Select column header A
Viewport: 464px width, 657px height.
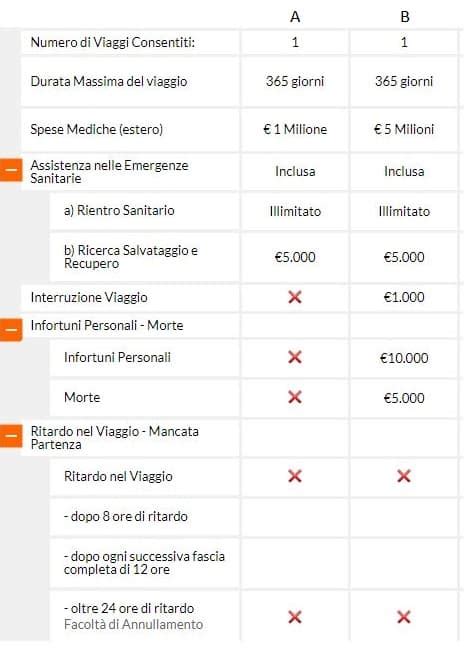click(295, 17)
